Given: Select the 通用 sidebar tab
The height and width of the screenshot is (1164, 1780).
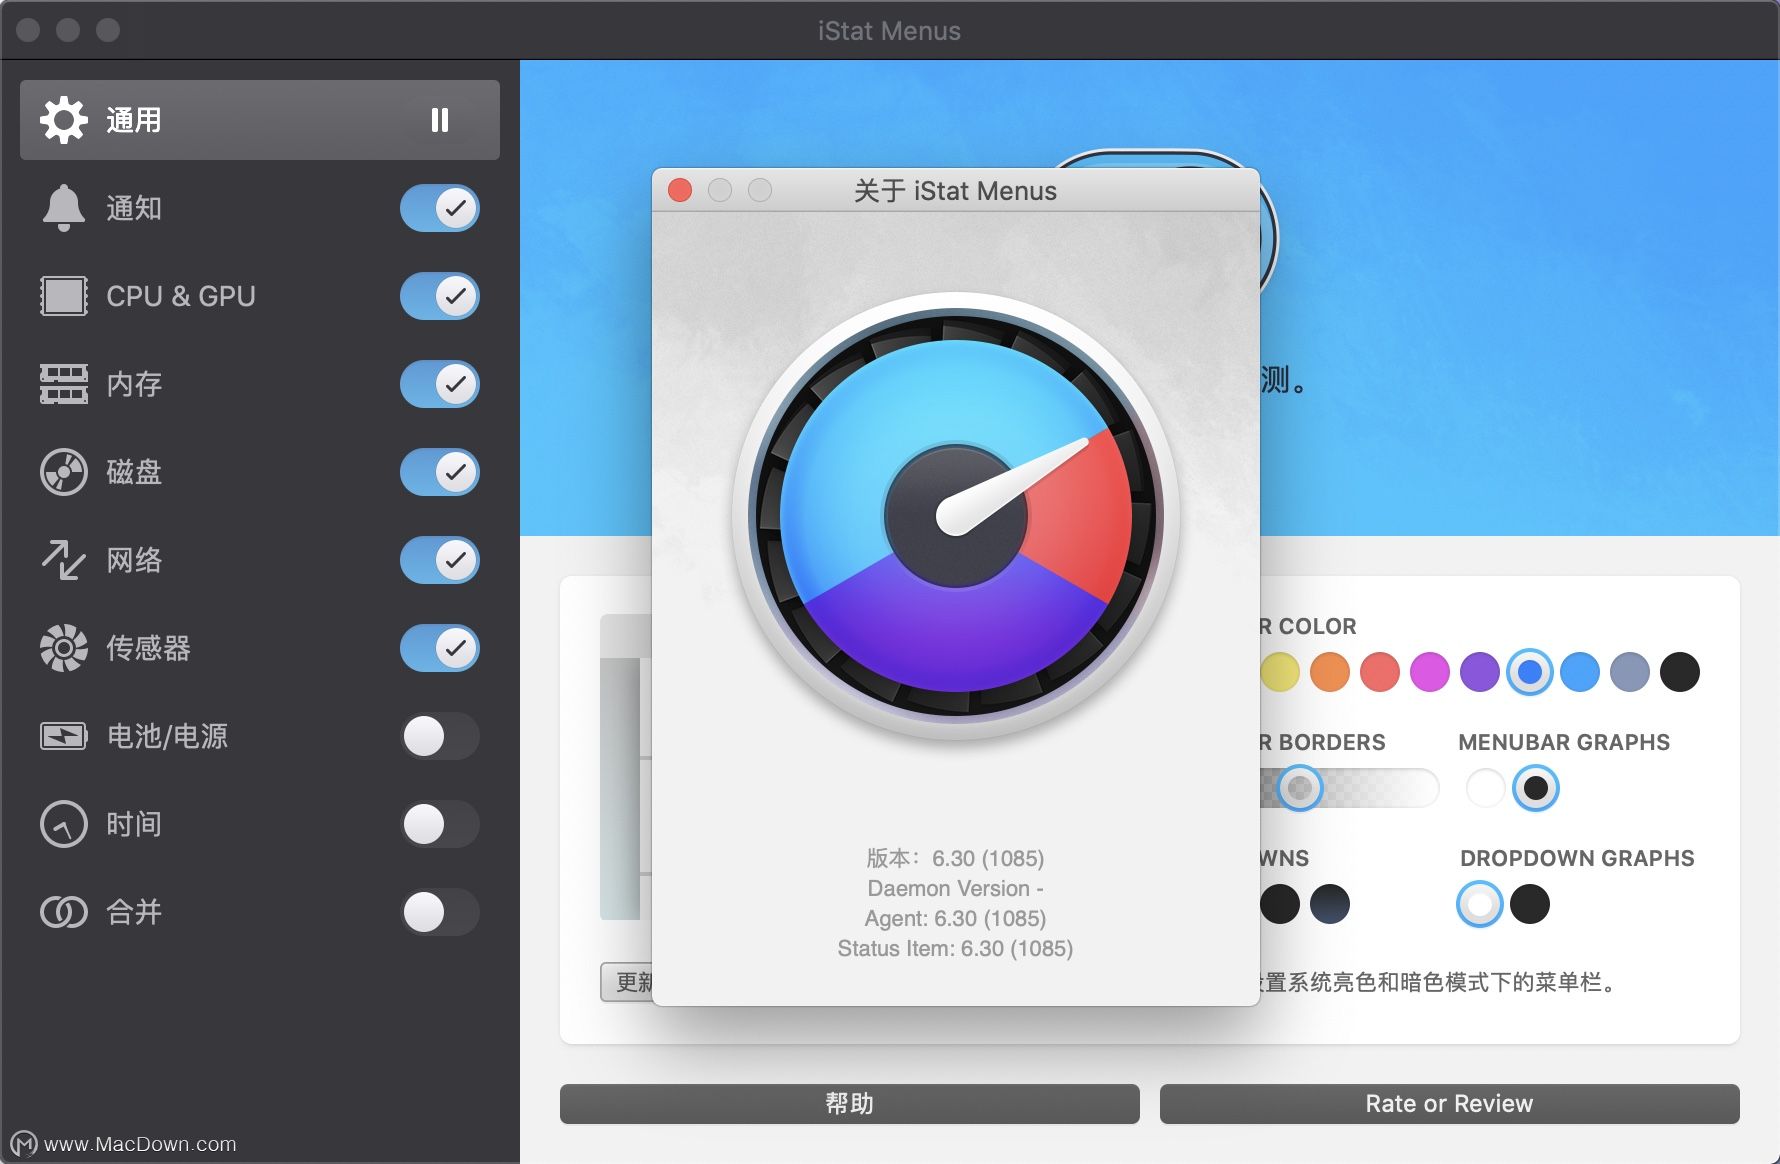Looking at the screenshot, I should coord(260,120).
